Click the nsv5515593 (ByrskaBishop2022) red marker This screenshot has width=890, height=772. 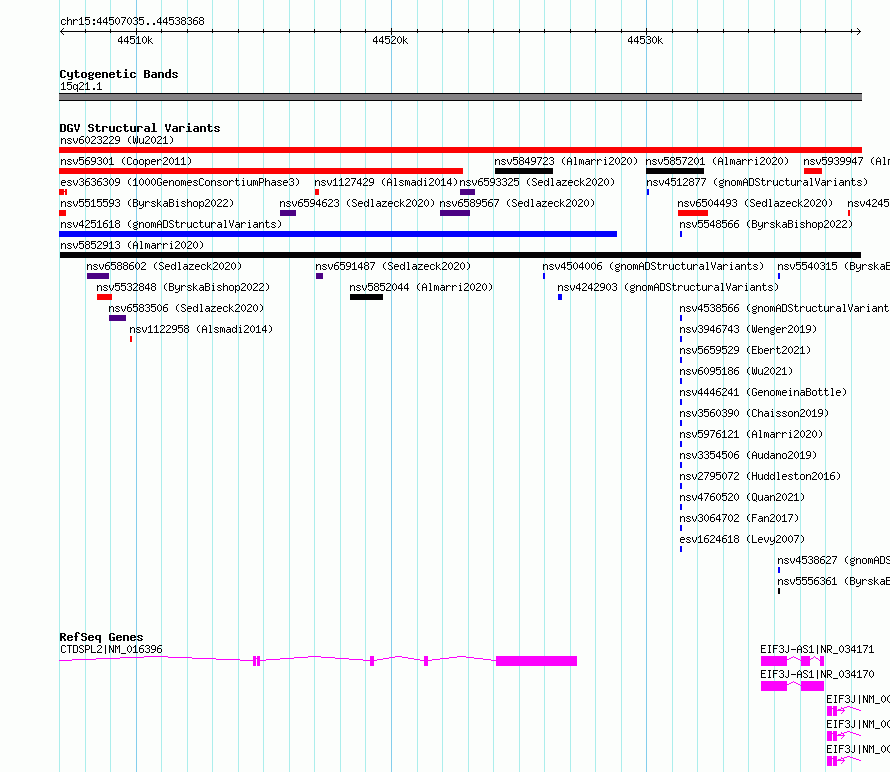coord(62,213)
